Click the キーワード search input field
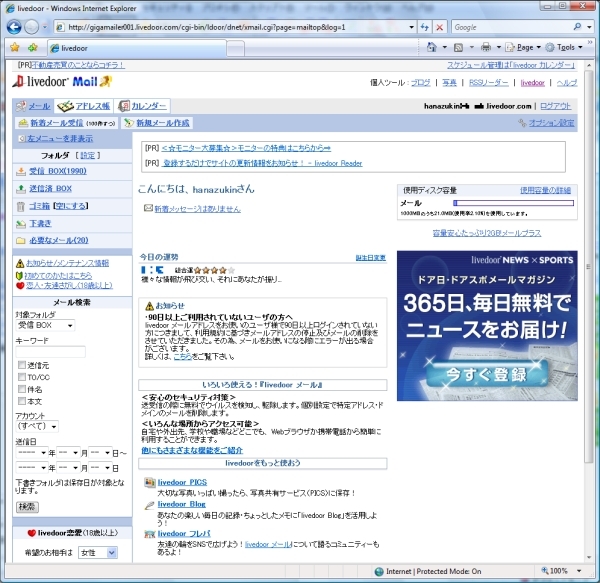The width and height of the screenshot is (600, 583). coord(50,352)
